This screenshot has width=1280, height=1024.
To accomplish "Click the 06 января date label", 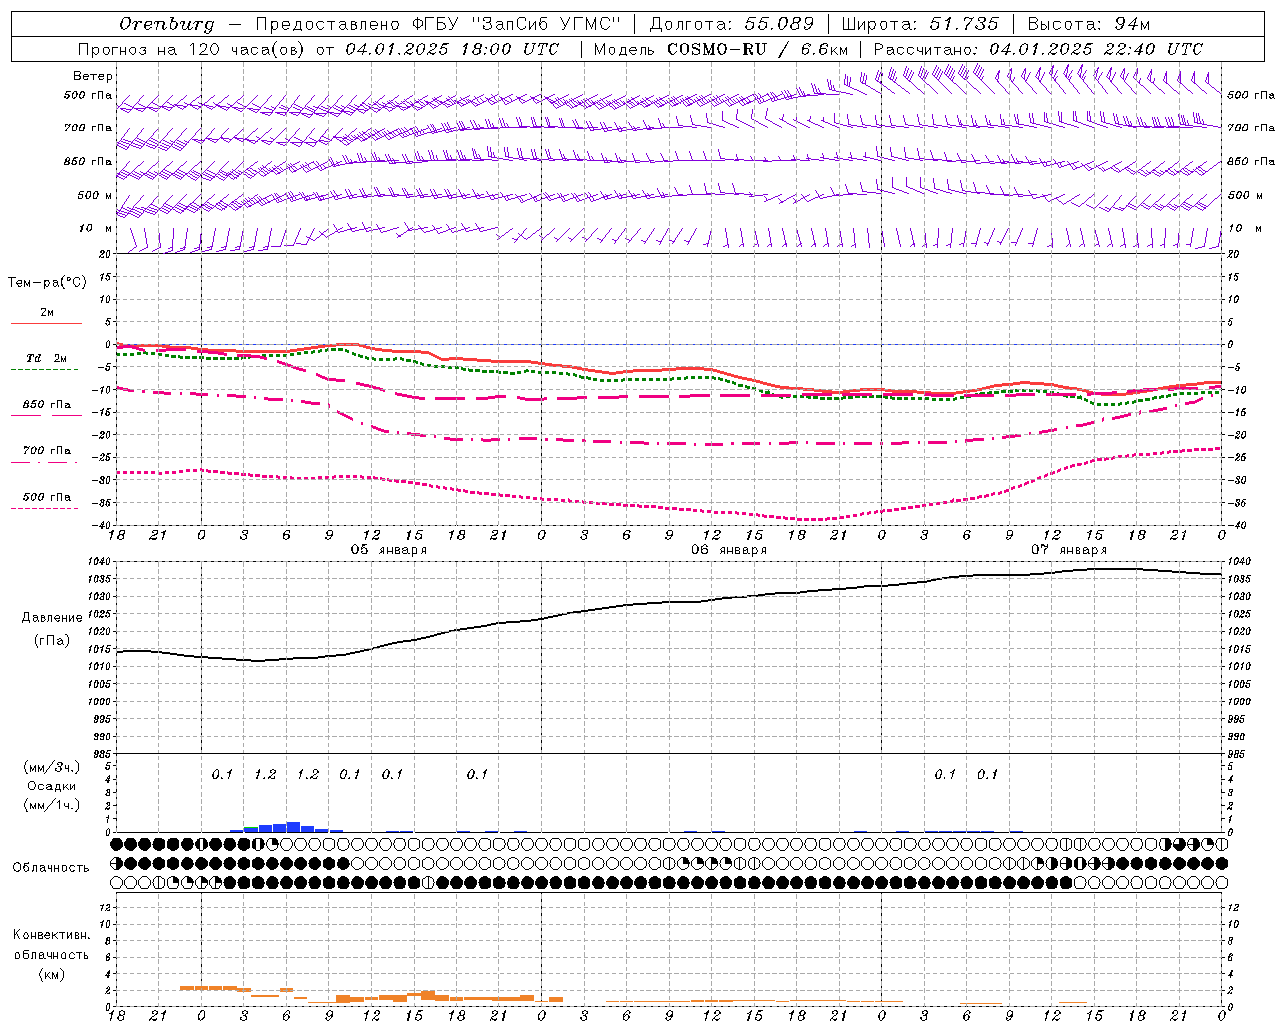I will pos(729,550).
